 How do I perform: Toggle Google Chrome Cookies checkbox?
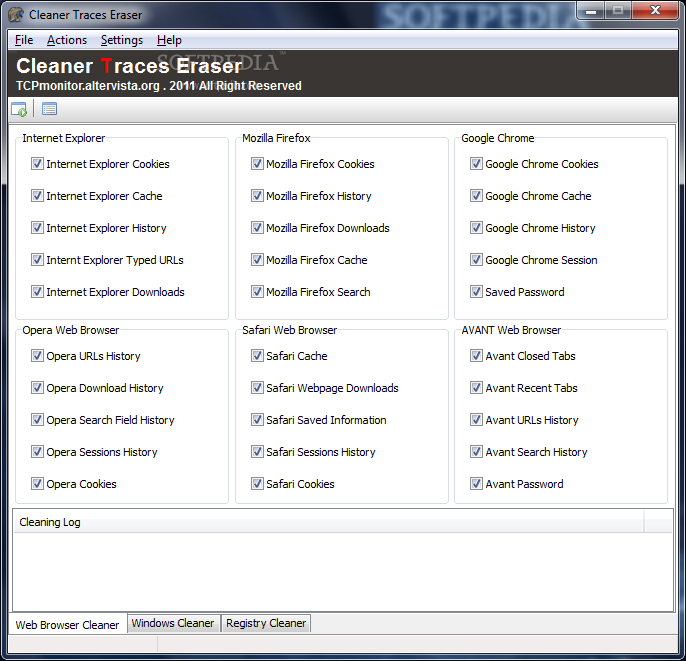(476, 164)
